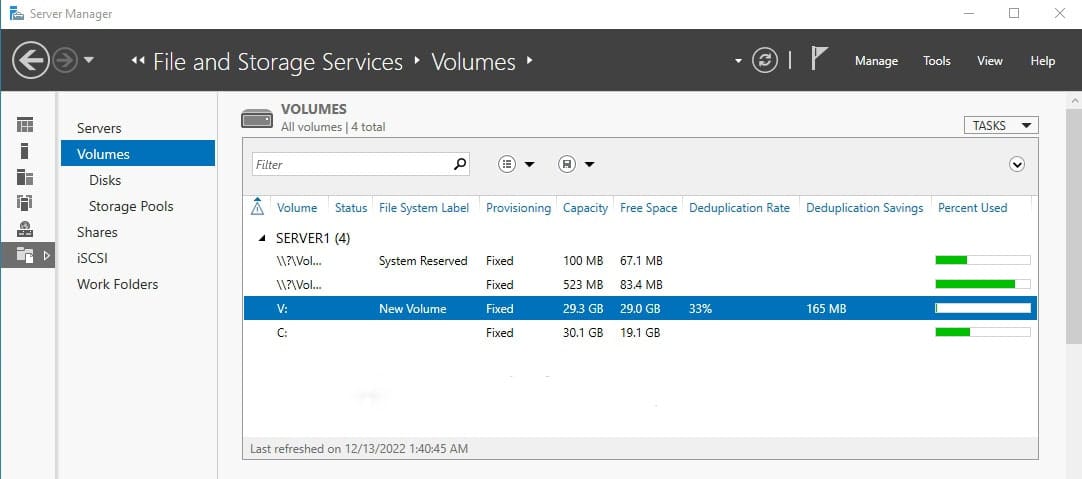This screenshot has height=479, width=1082.
Task: Collapse the SERVER1 (4) group triangle
Action: 262,239
